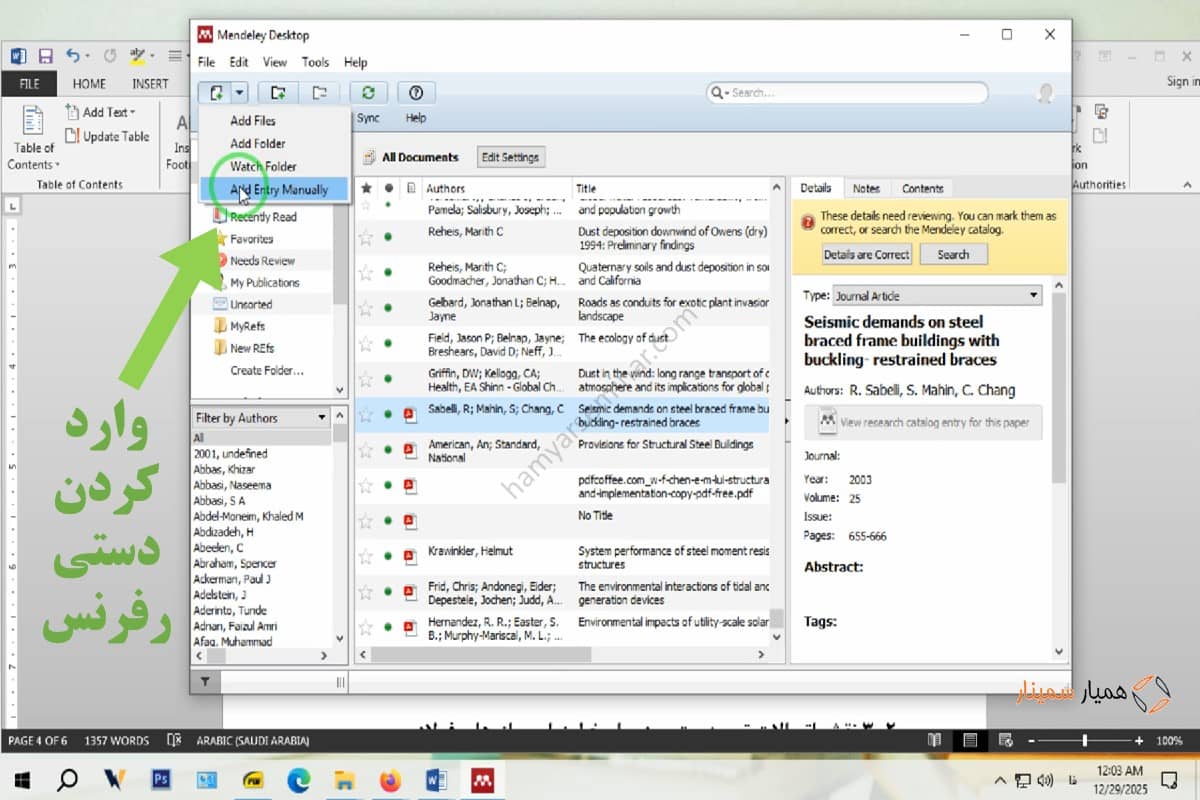Open PDF icon of Sabelli row

click(410, 415)
